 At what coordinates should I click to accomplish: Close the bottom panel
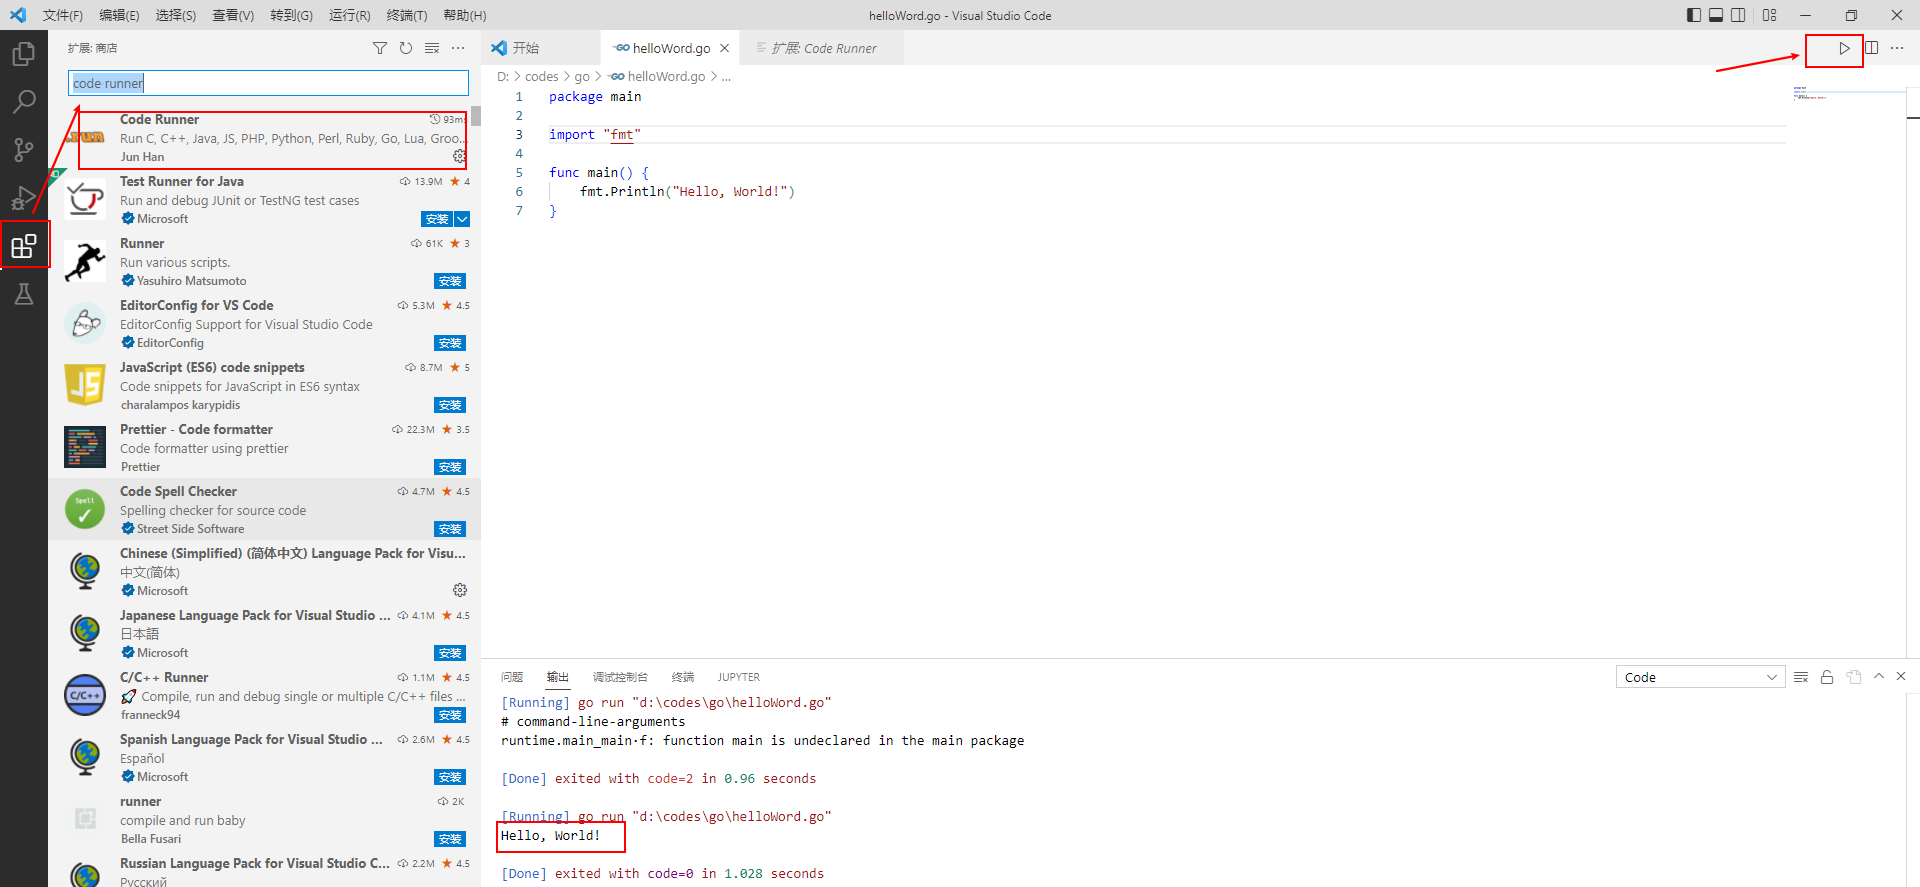[x=1901, y=677]
